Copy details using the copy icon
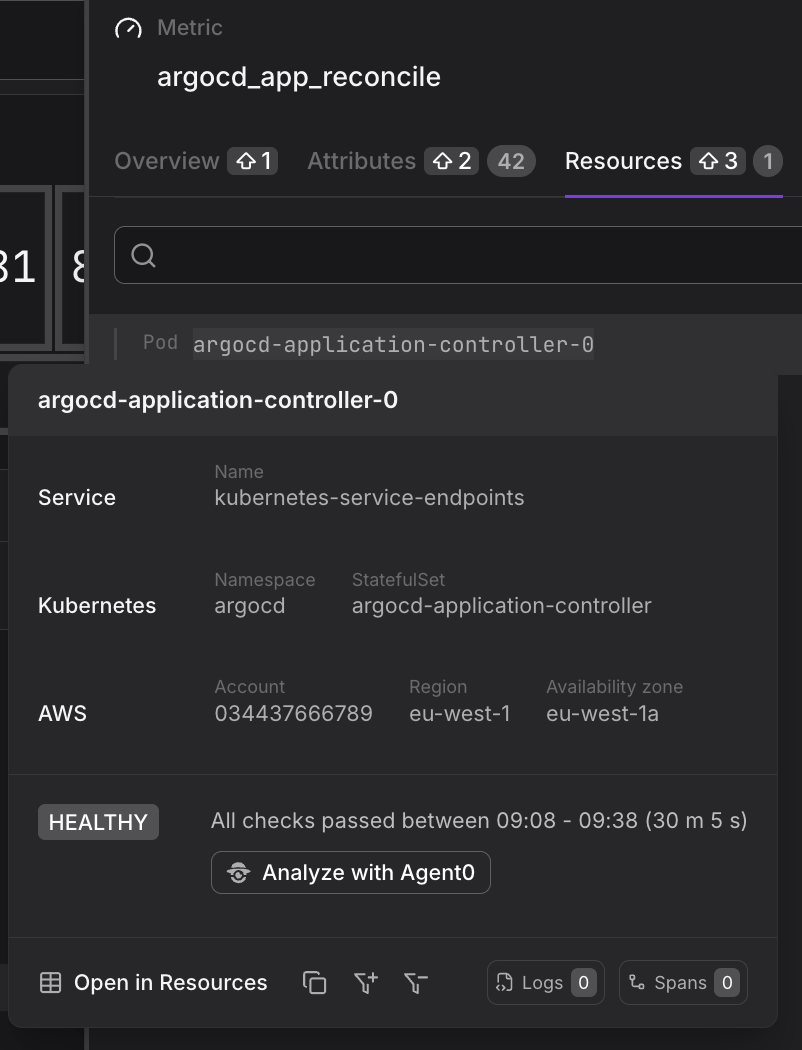Viewport: 802px width, 1050px height. coord(315,983)
